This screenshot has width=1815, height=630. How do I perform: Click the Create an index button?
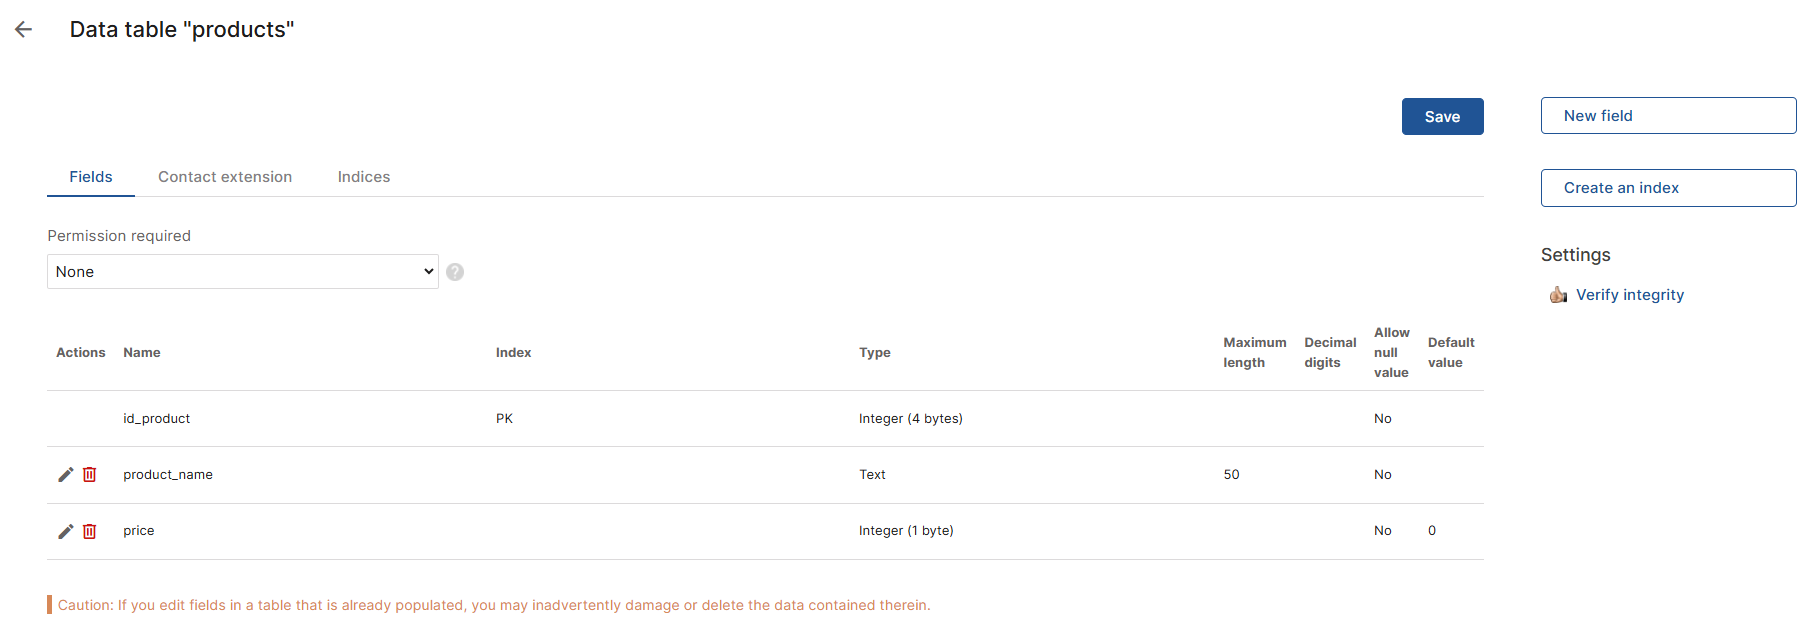click(x=1668, y=188)
